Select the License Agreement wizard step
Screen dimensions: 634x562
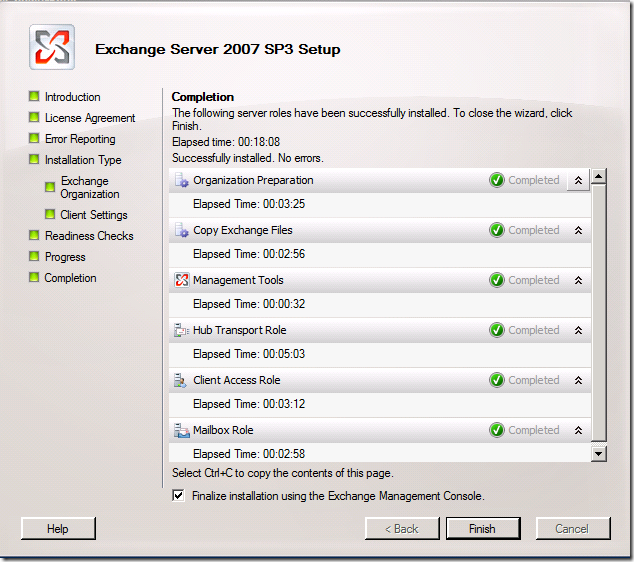[90, 118]
